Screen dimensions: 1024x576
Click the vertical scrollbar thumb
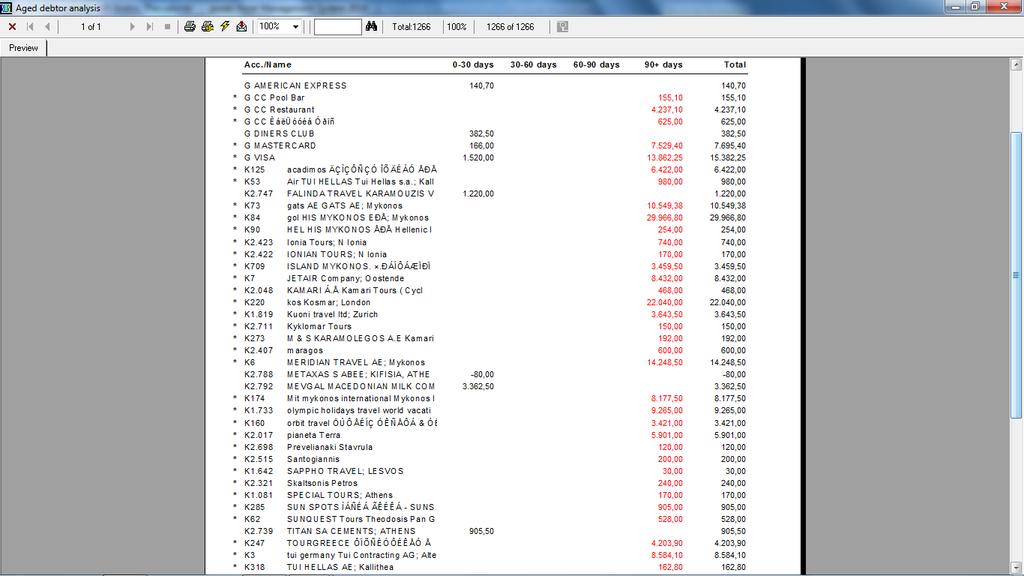(x=1016, y=276)
